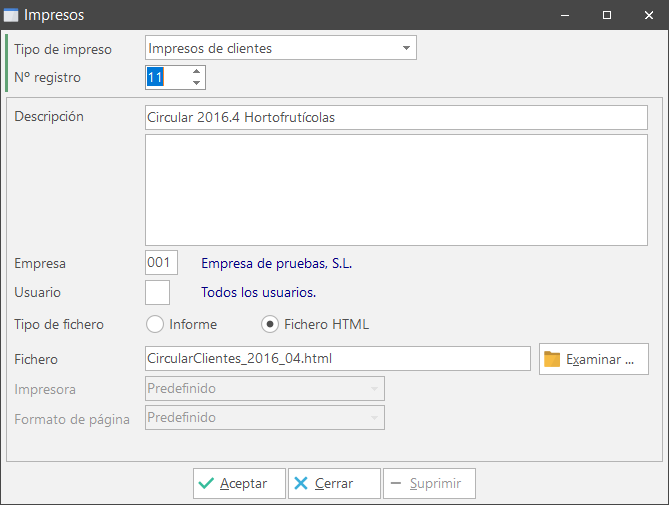Select the Fichero HTML radio option
This screenshot has width=669, height=505.
(x=269, y=324)
